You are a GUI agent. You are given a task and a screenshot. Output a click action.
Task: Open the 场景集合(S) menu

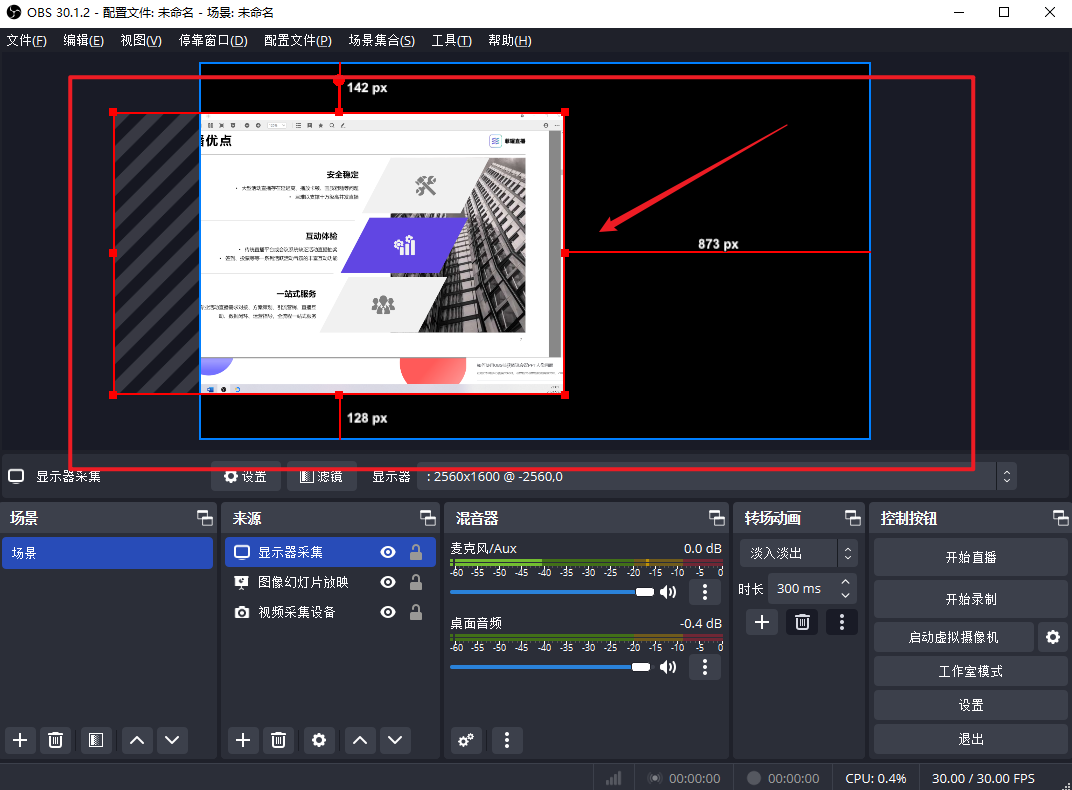pos(381,40)
